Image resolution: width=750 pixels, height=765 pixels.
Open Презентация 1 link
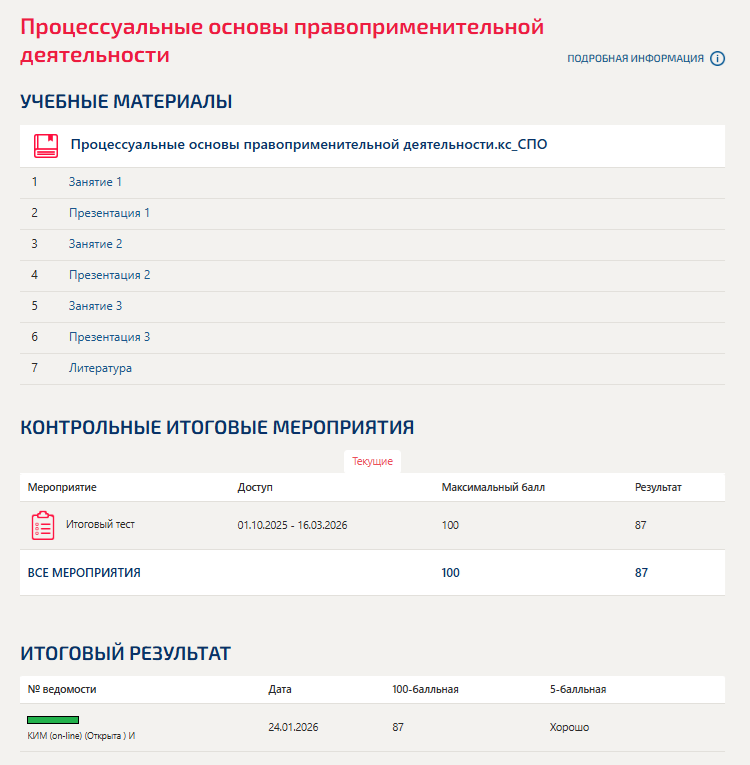[x=109, y=213]
